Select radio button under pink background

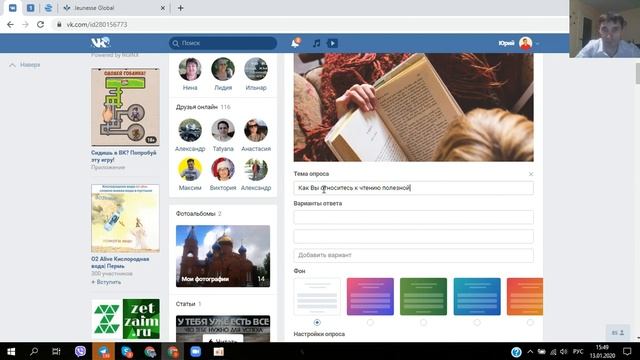(370, 322)
